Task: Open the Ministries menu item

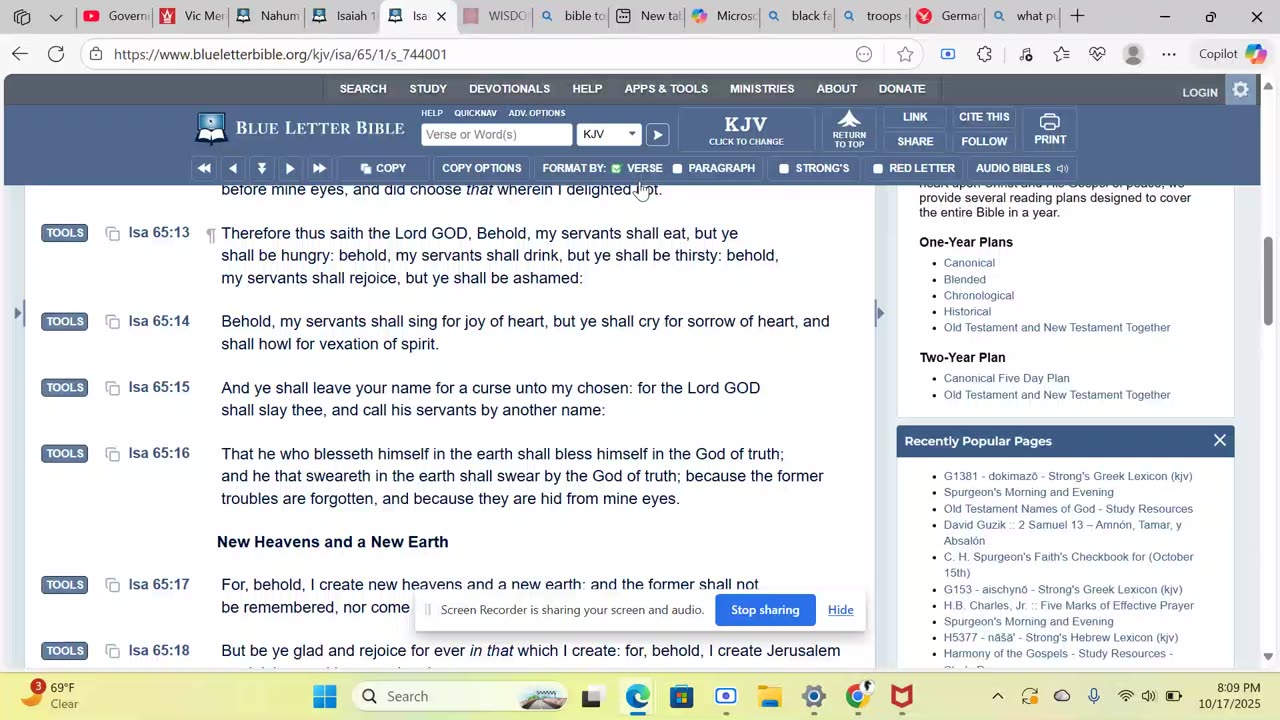Action: click(762, 89)
